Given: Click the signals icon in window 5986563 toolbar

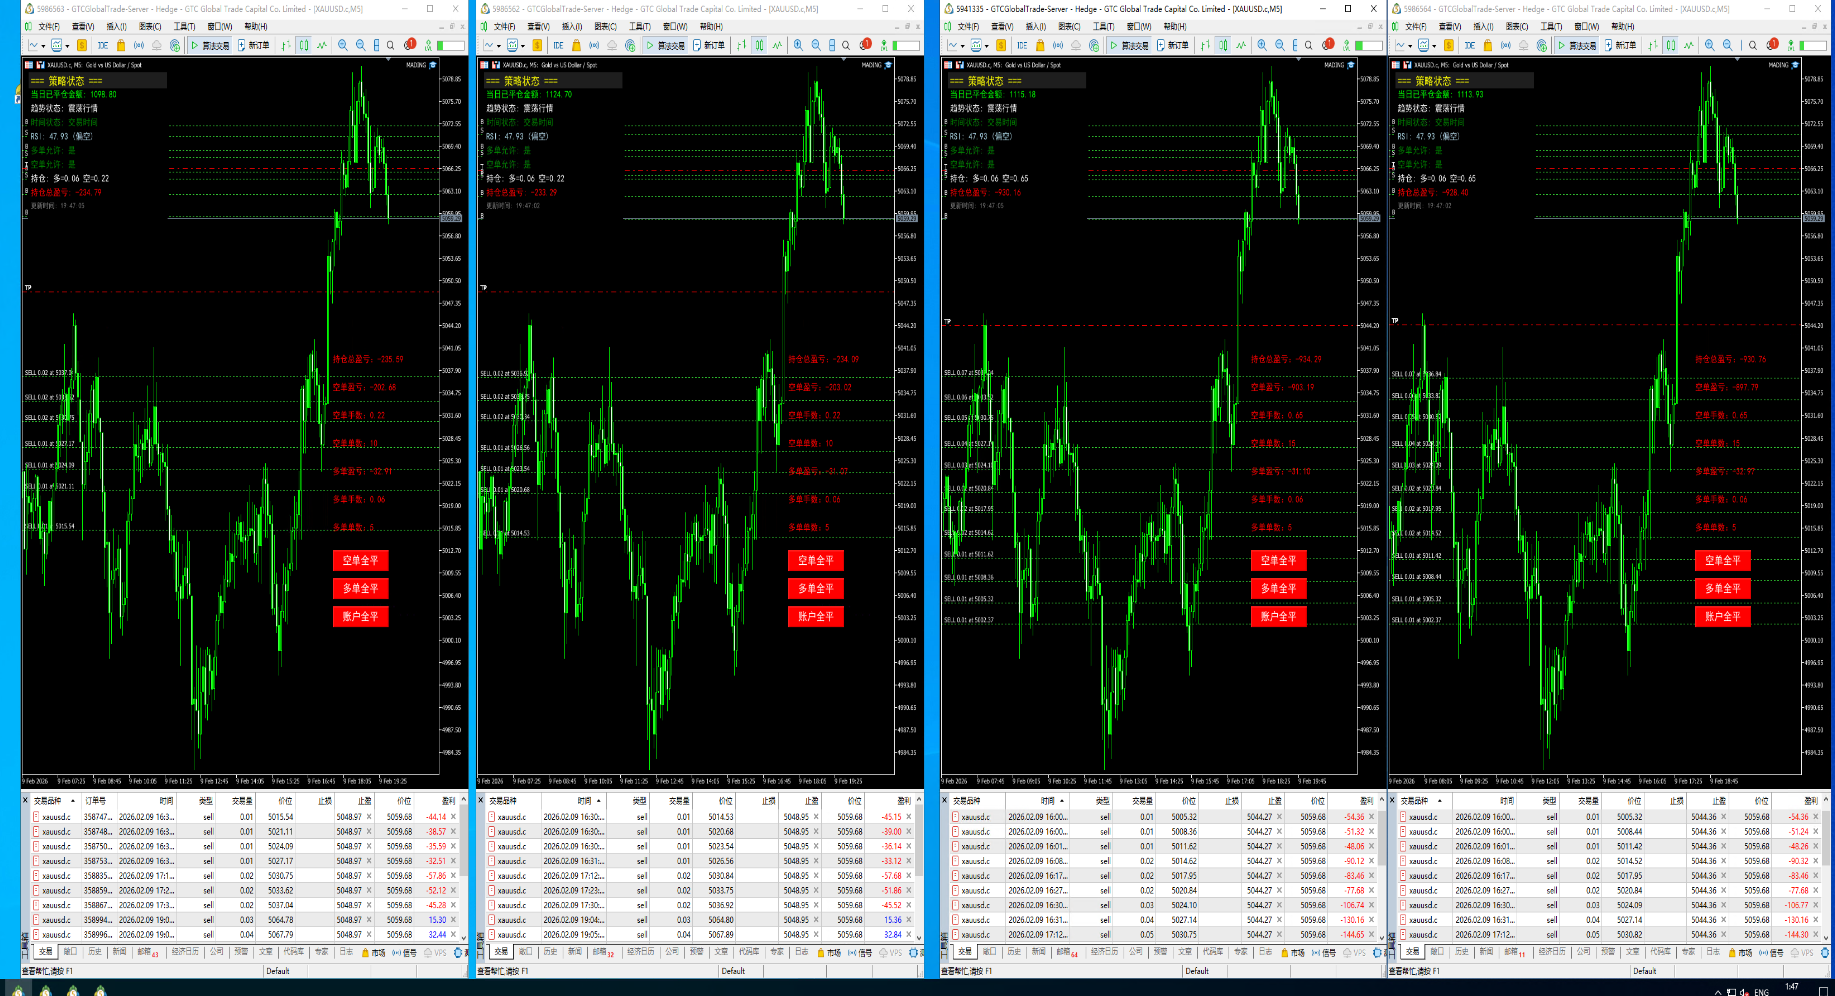Looking at the screenshot, I should click(139, 45).
